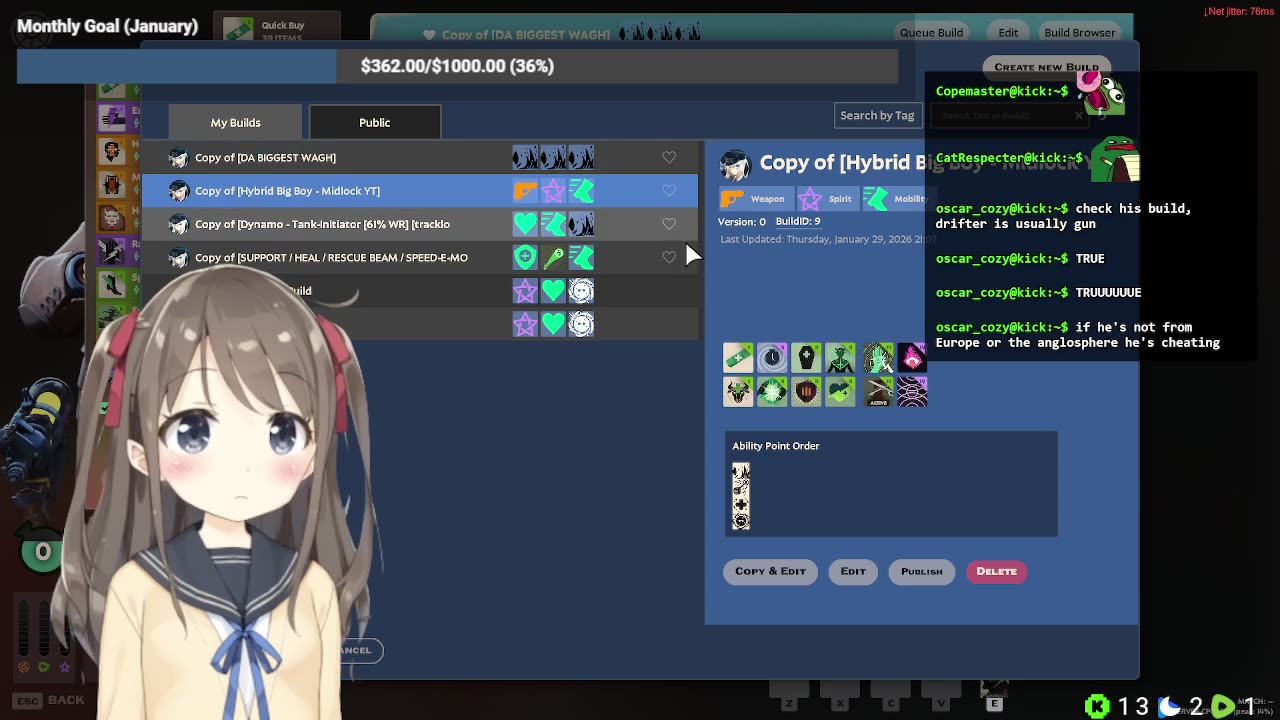Click the green wand tag in SUPPORT row
The image size is (1280, 720).
pyautogui.click(x=553, y=257)
